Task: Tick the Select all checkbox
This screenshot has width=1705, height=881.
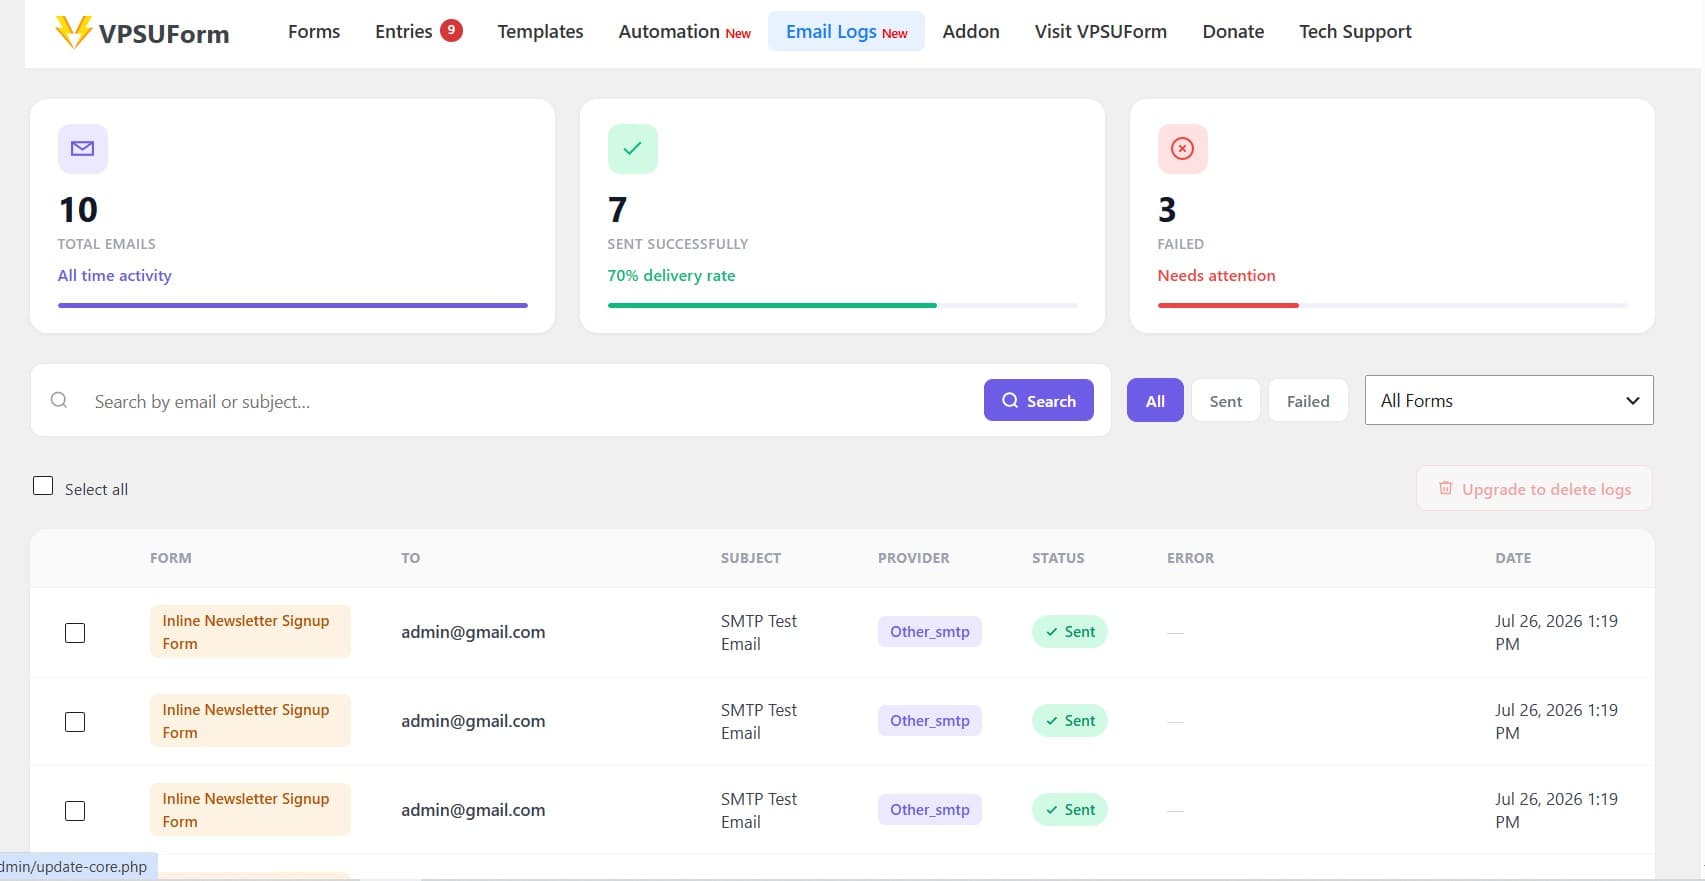Action: coord(43,486)
